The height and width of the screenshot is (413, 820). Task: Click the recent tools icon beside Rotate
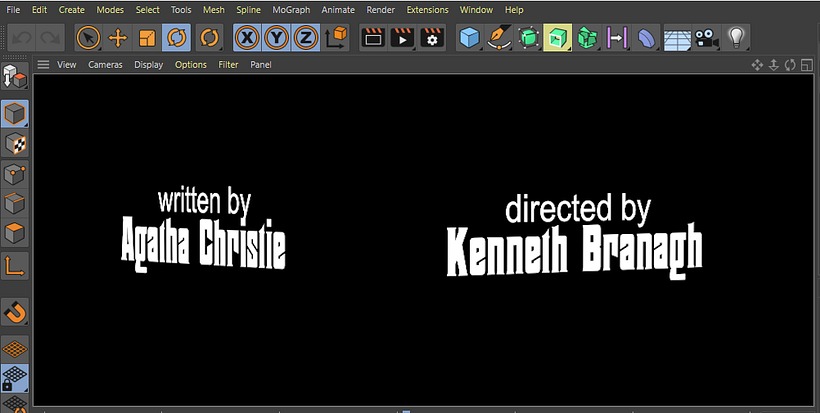(x=210, y=38)
